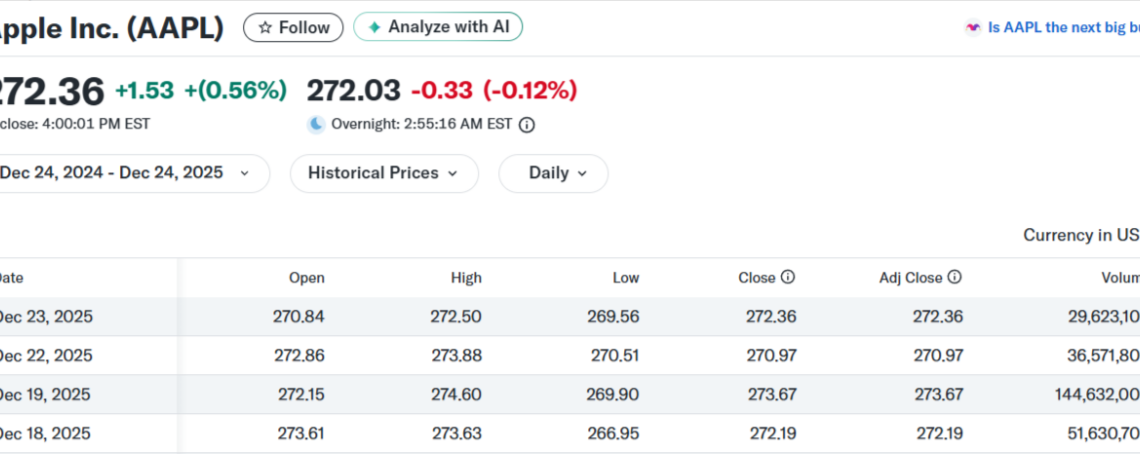The height and width of the screenshot is (454, 1140).
Task: Click the star icon in Follow button
Action: [265, 28]
